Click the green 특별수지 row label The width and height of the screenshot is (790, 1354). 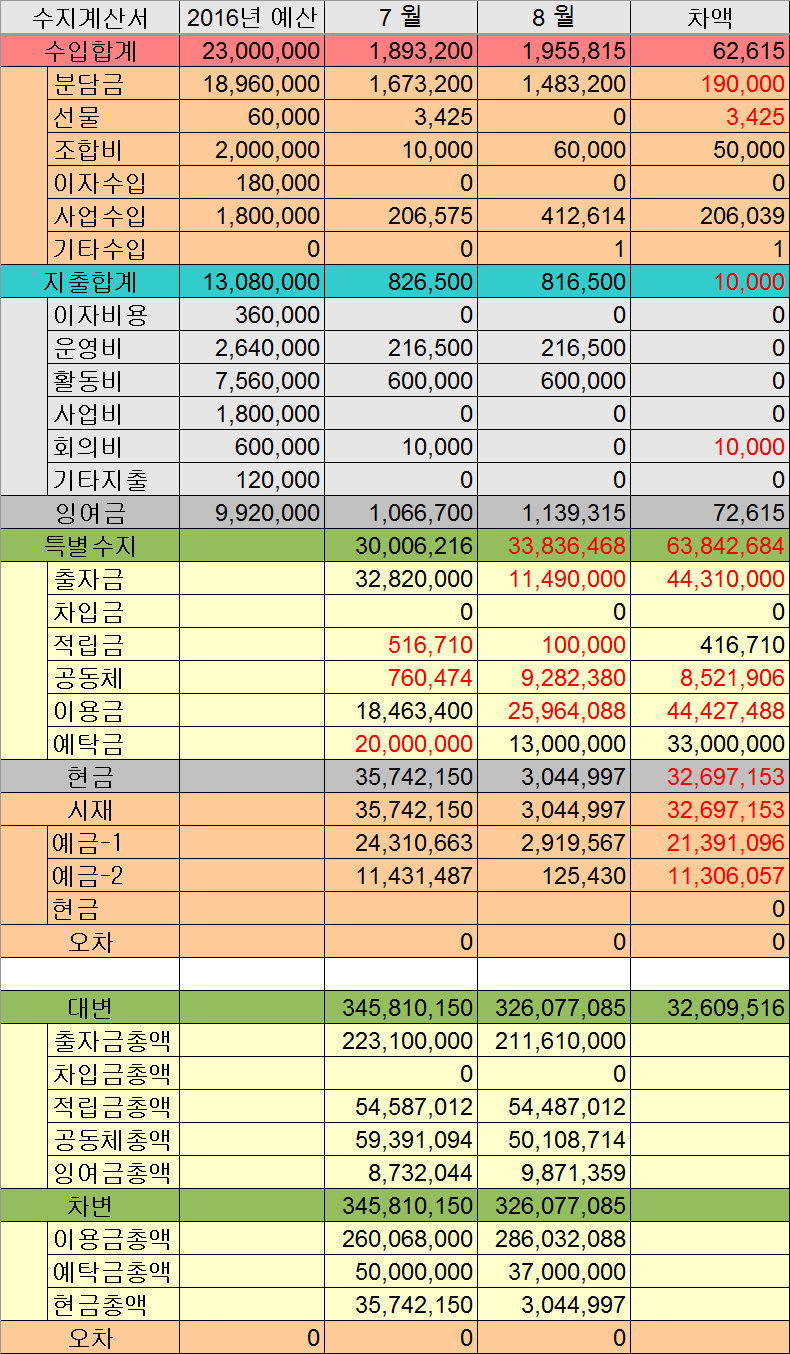coord(90,546)
